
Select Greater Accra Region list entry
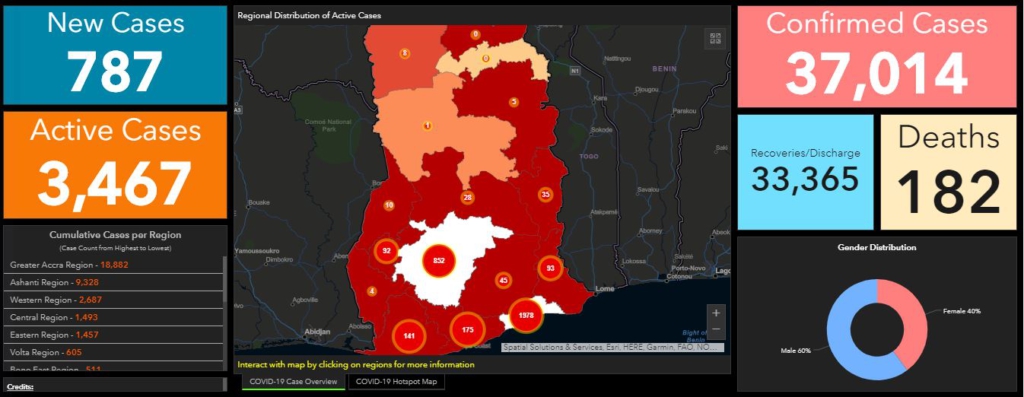tap(114, 265)
